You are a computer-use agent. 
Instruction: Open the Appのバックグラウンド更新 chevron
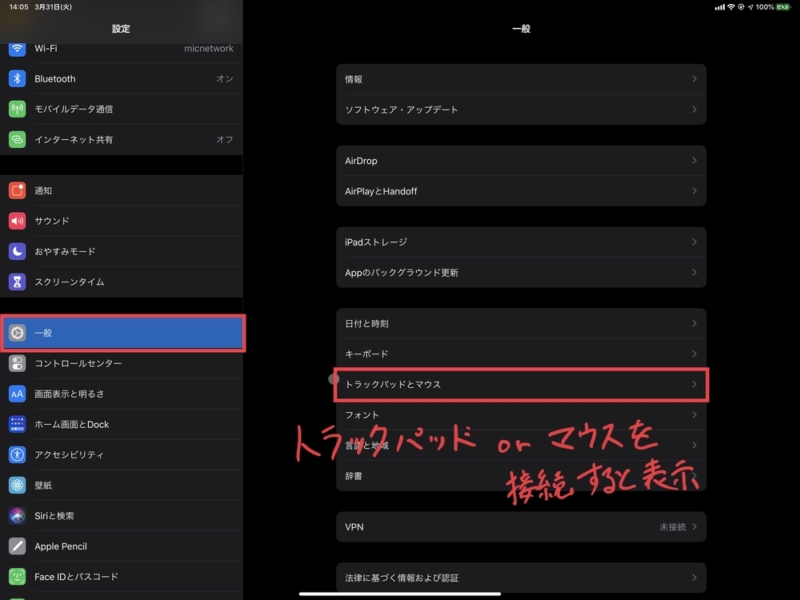[x=694, y=272]
